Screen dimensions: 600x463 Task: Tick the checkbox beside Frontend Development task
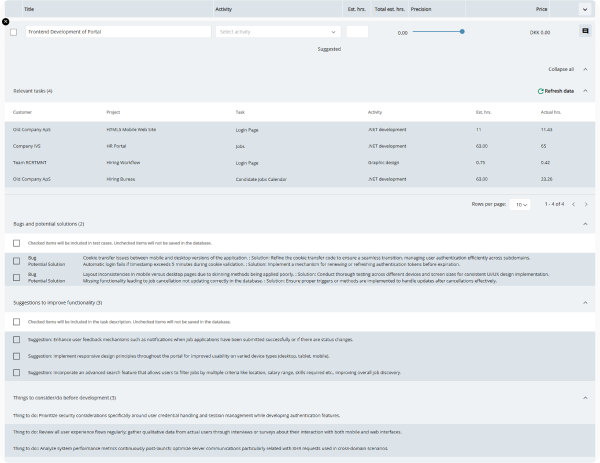(13, 32)
